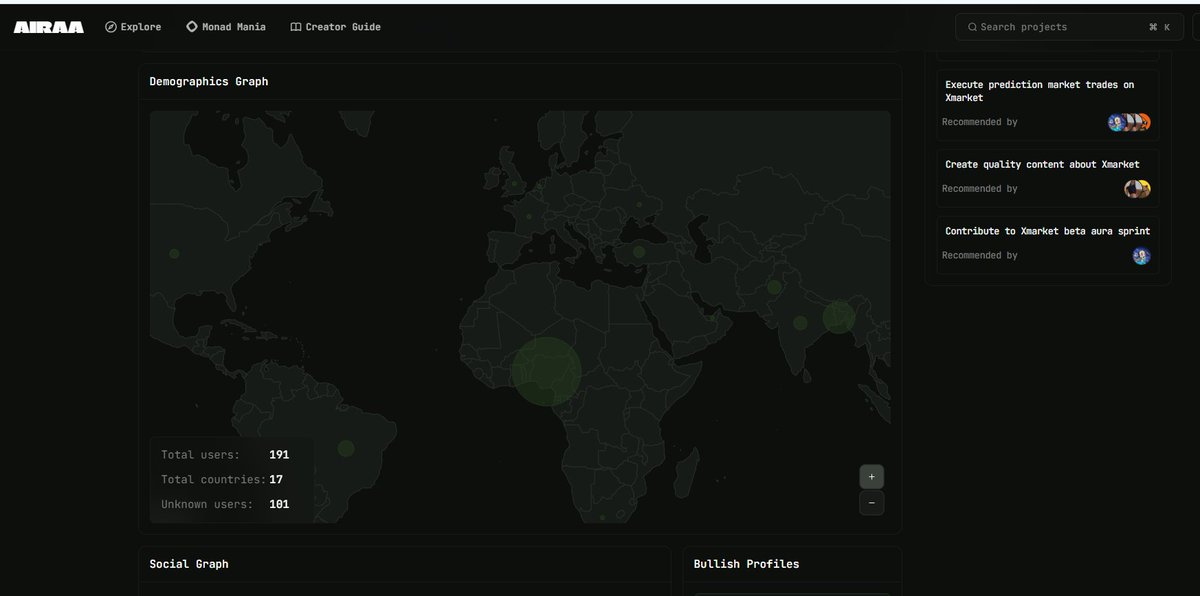Open Monad Mania section

pos(226,27)
